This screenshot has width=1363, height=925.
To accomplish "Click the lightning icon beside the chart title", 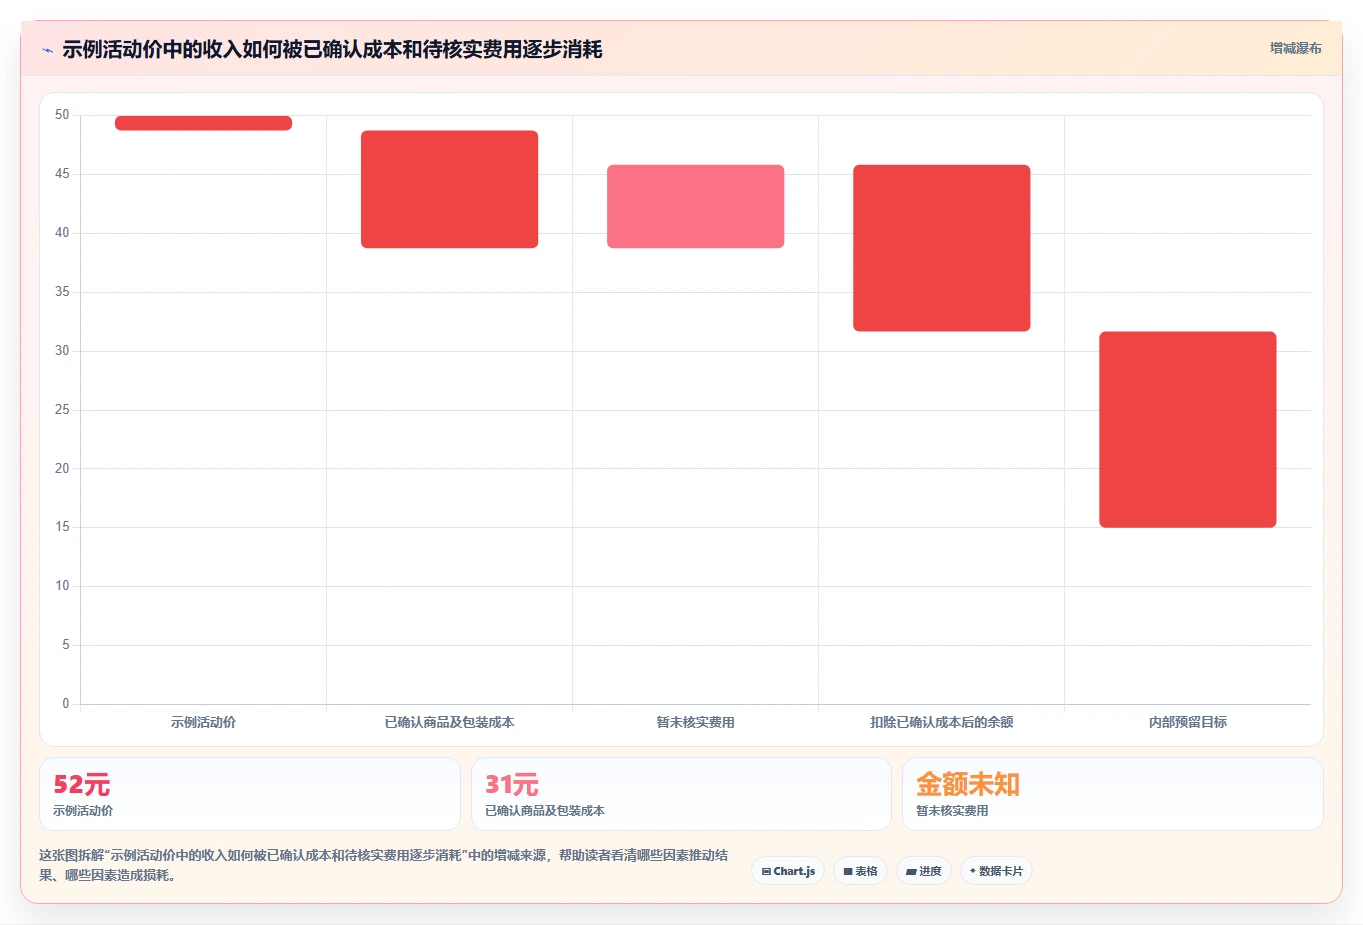I will click(x=47, y=50).
